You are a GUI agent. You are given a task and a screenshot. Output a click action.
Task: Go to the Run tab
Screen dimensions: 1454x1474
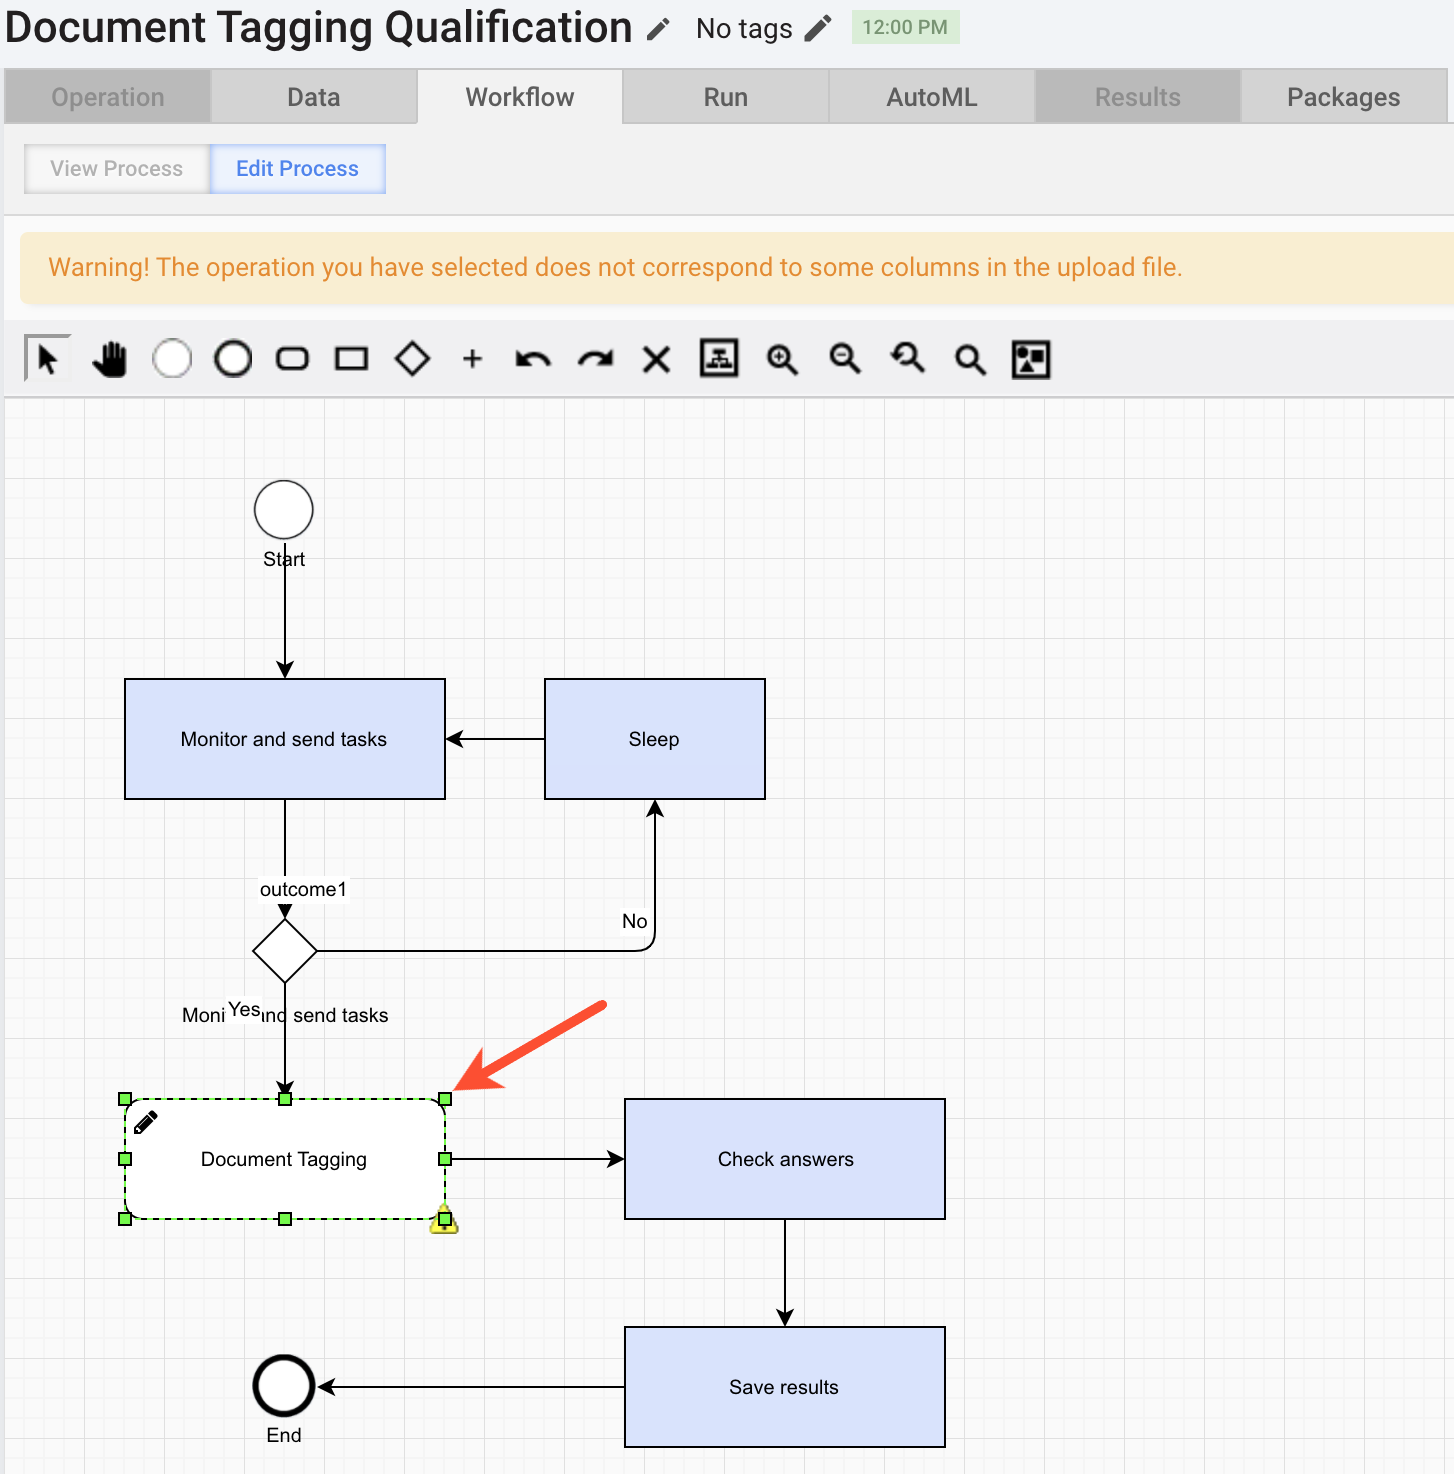tap(726, 97)
